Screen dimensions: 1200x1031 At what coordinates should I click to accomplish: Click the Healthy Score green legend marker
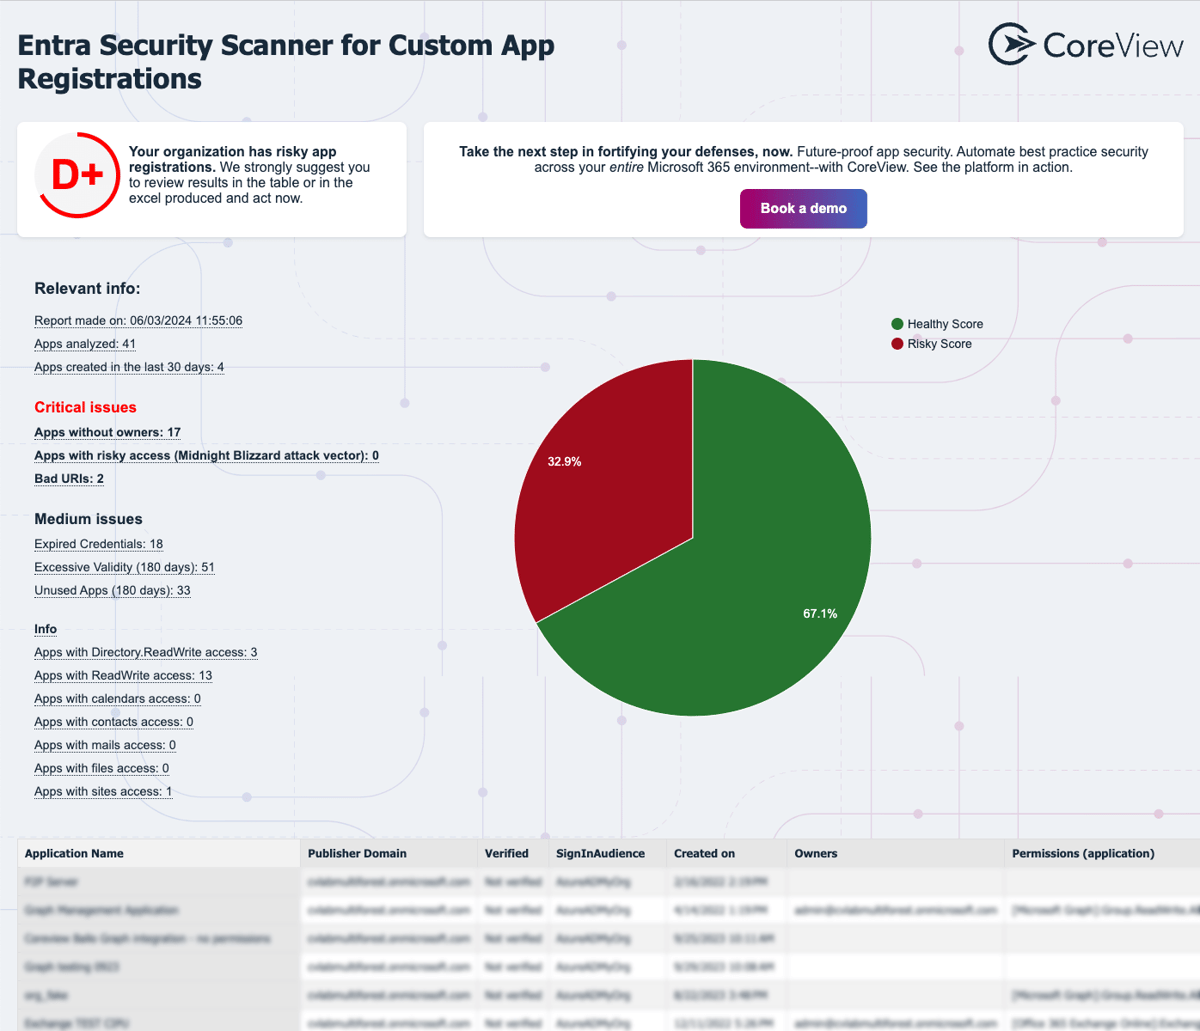(x=898, y=324)
